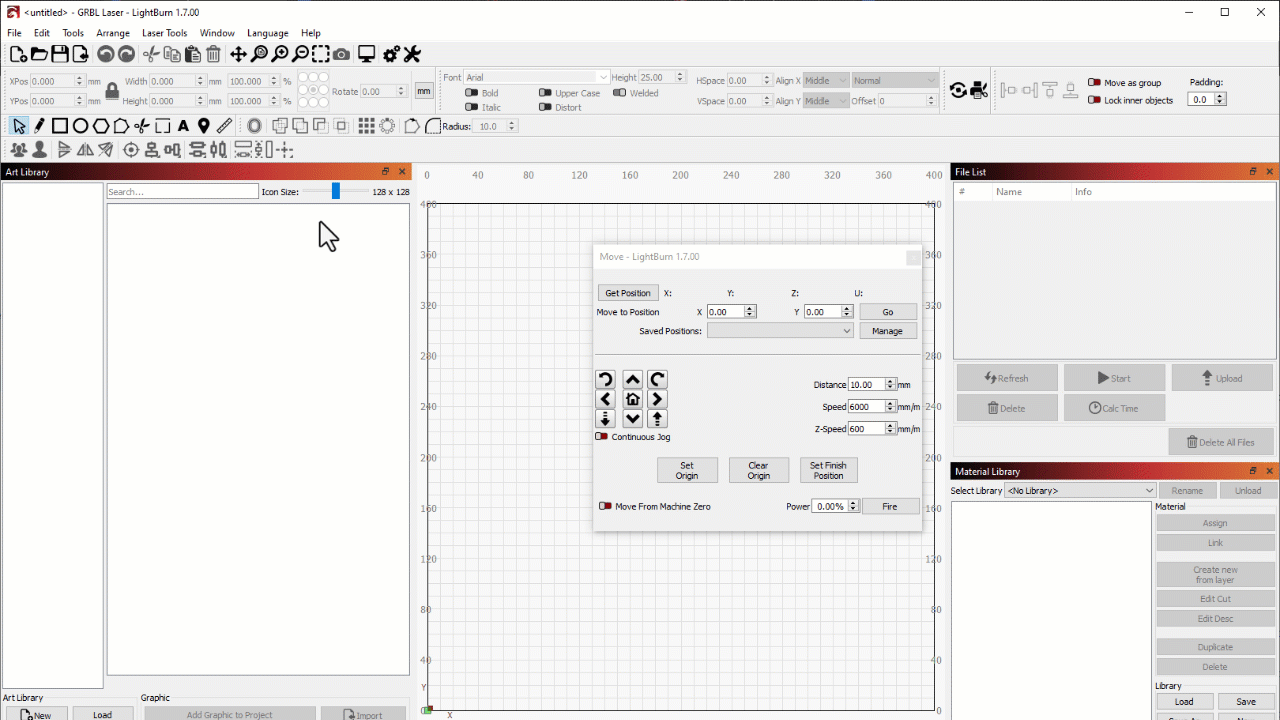Click the Art Library search field
Viewport: 1280px width, 720px height.
[181, 191]
